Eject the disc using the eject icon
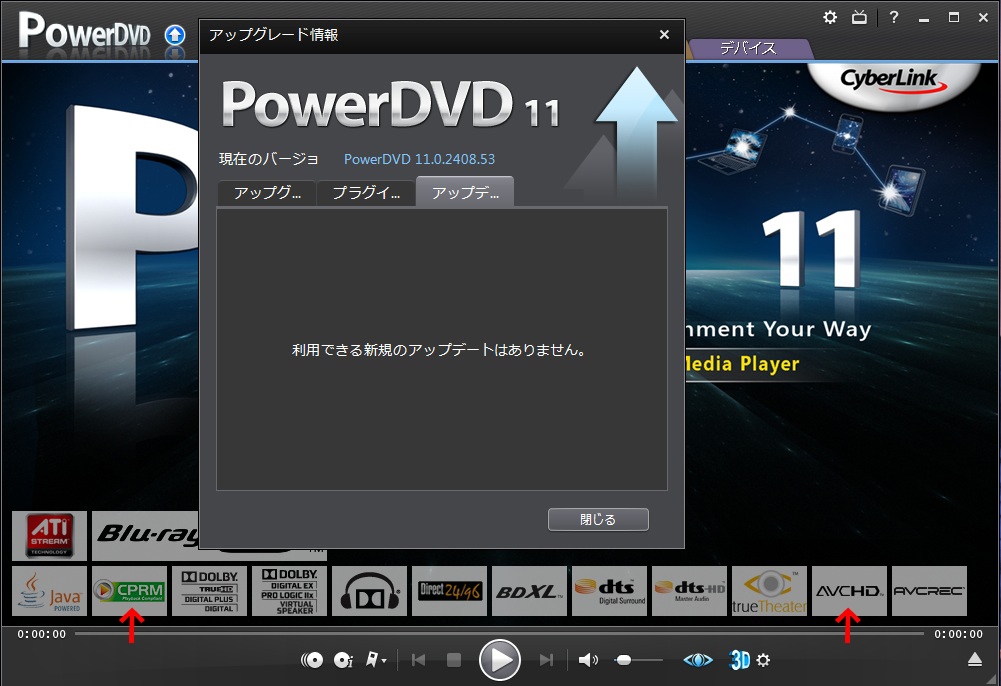 975,659
